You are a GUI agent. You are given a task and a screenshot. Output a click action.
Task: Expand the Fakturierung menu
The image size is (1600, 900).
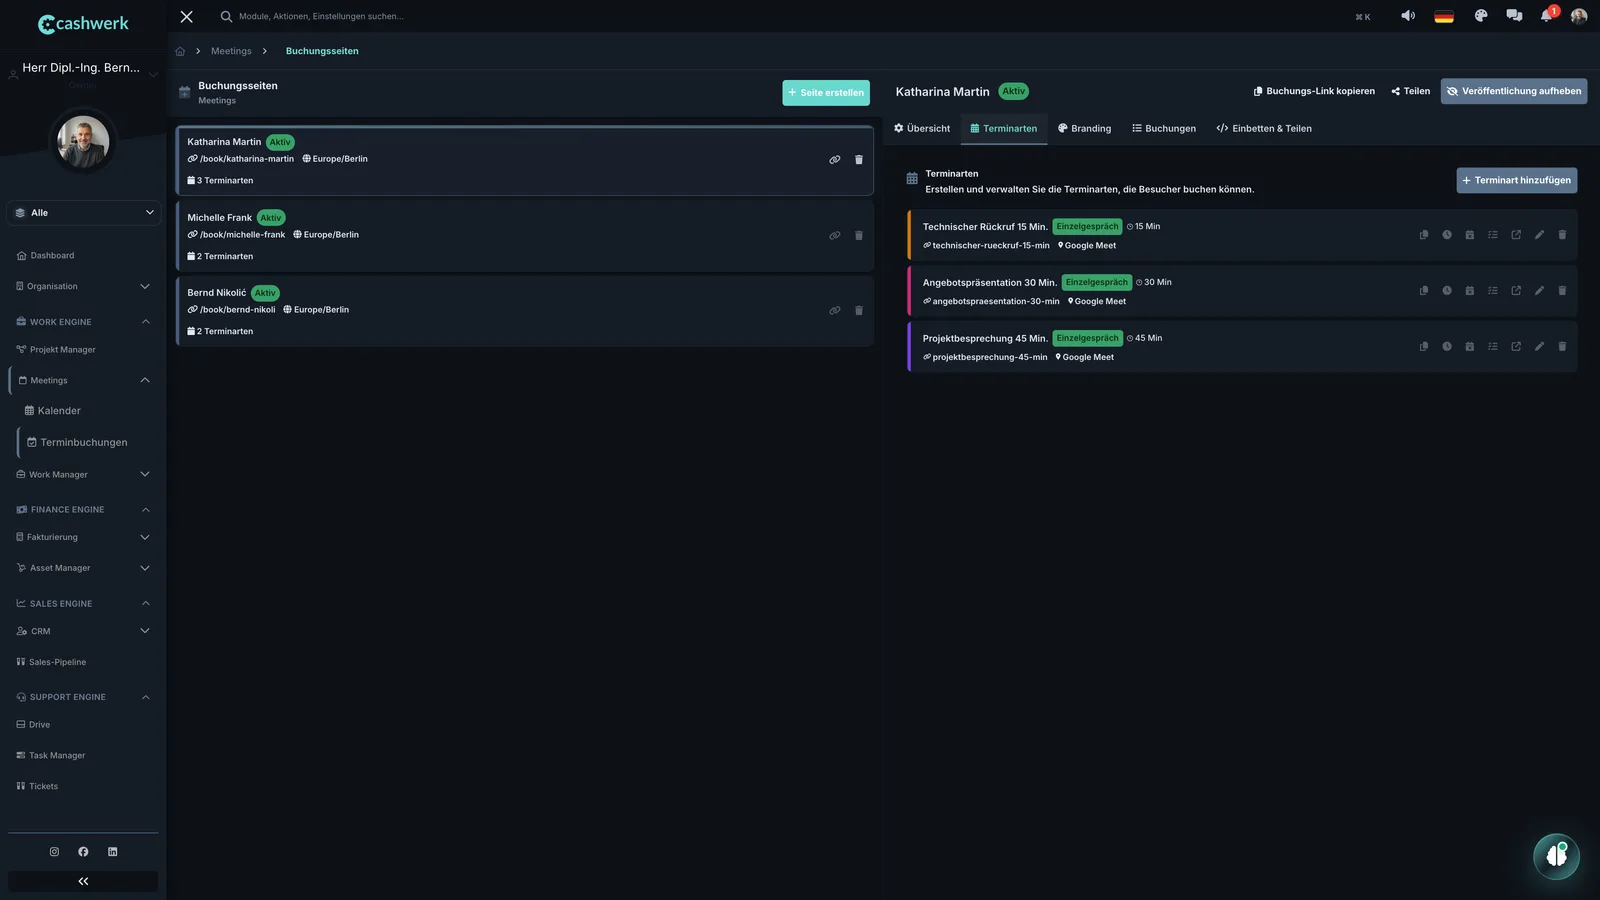pos(84,538)
